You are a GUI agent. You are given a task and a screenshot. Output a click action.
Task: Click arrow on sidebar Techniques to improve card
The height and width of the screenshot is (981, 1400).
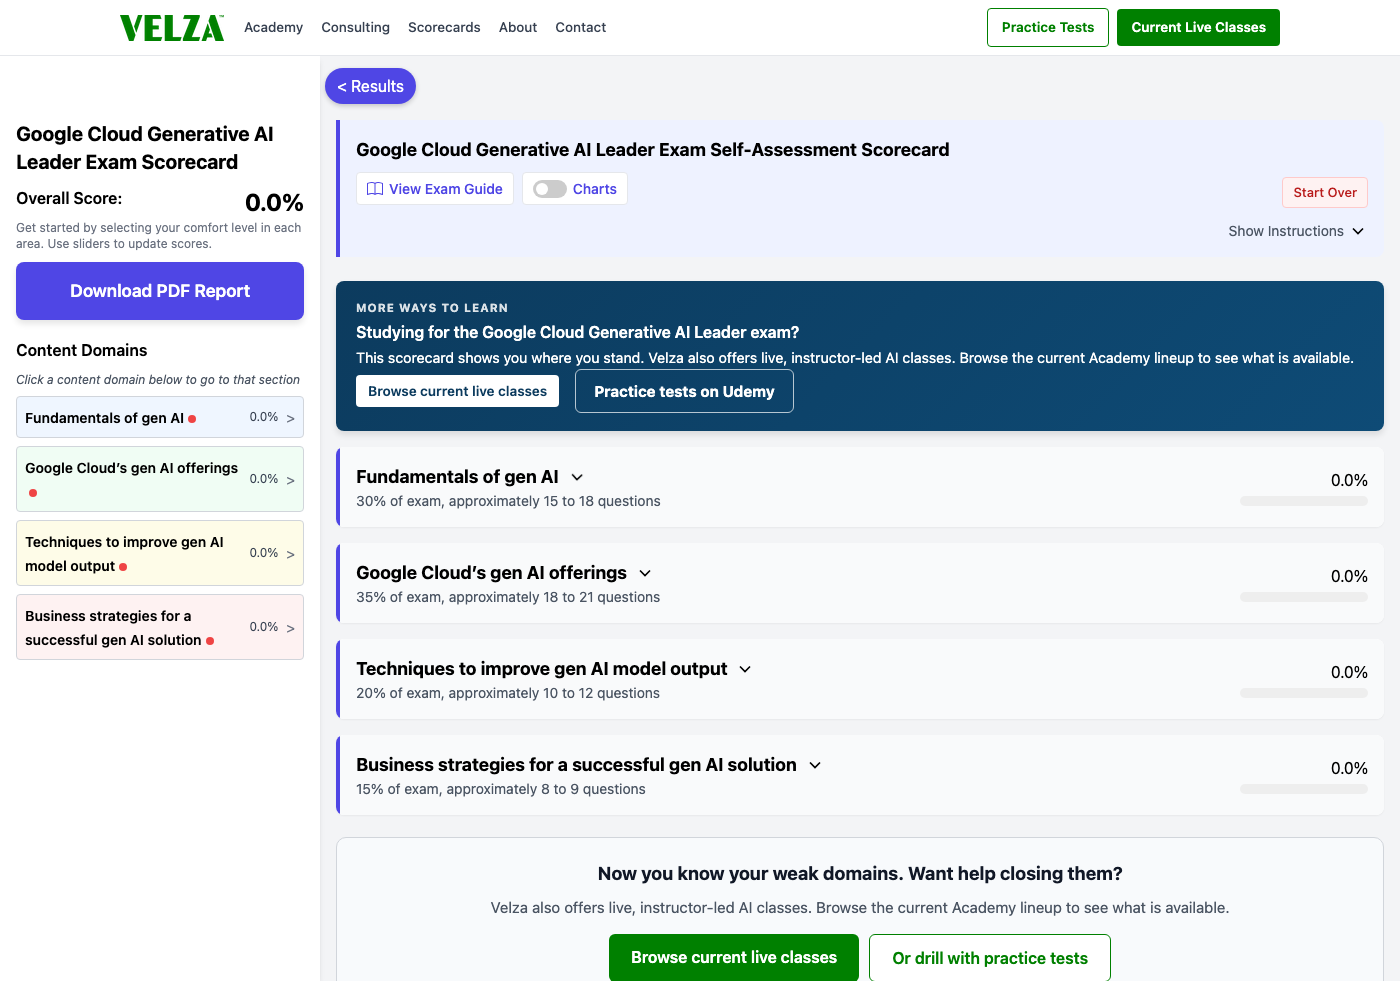pos(291,554)
